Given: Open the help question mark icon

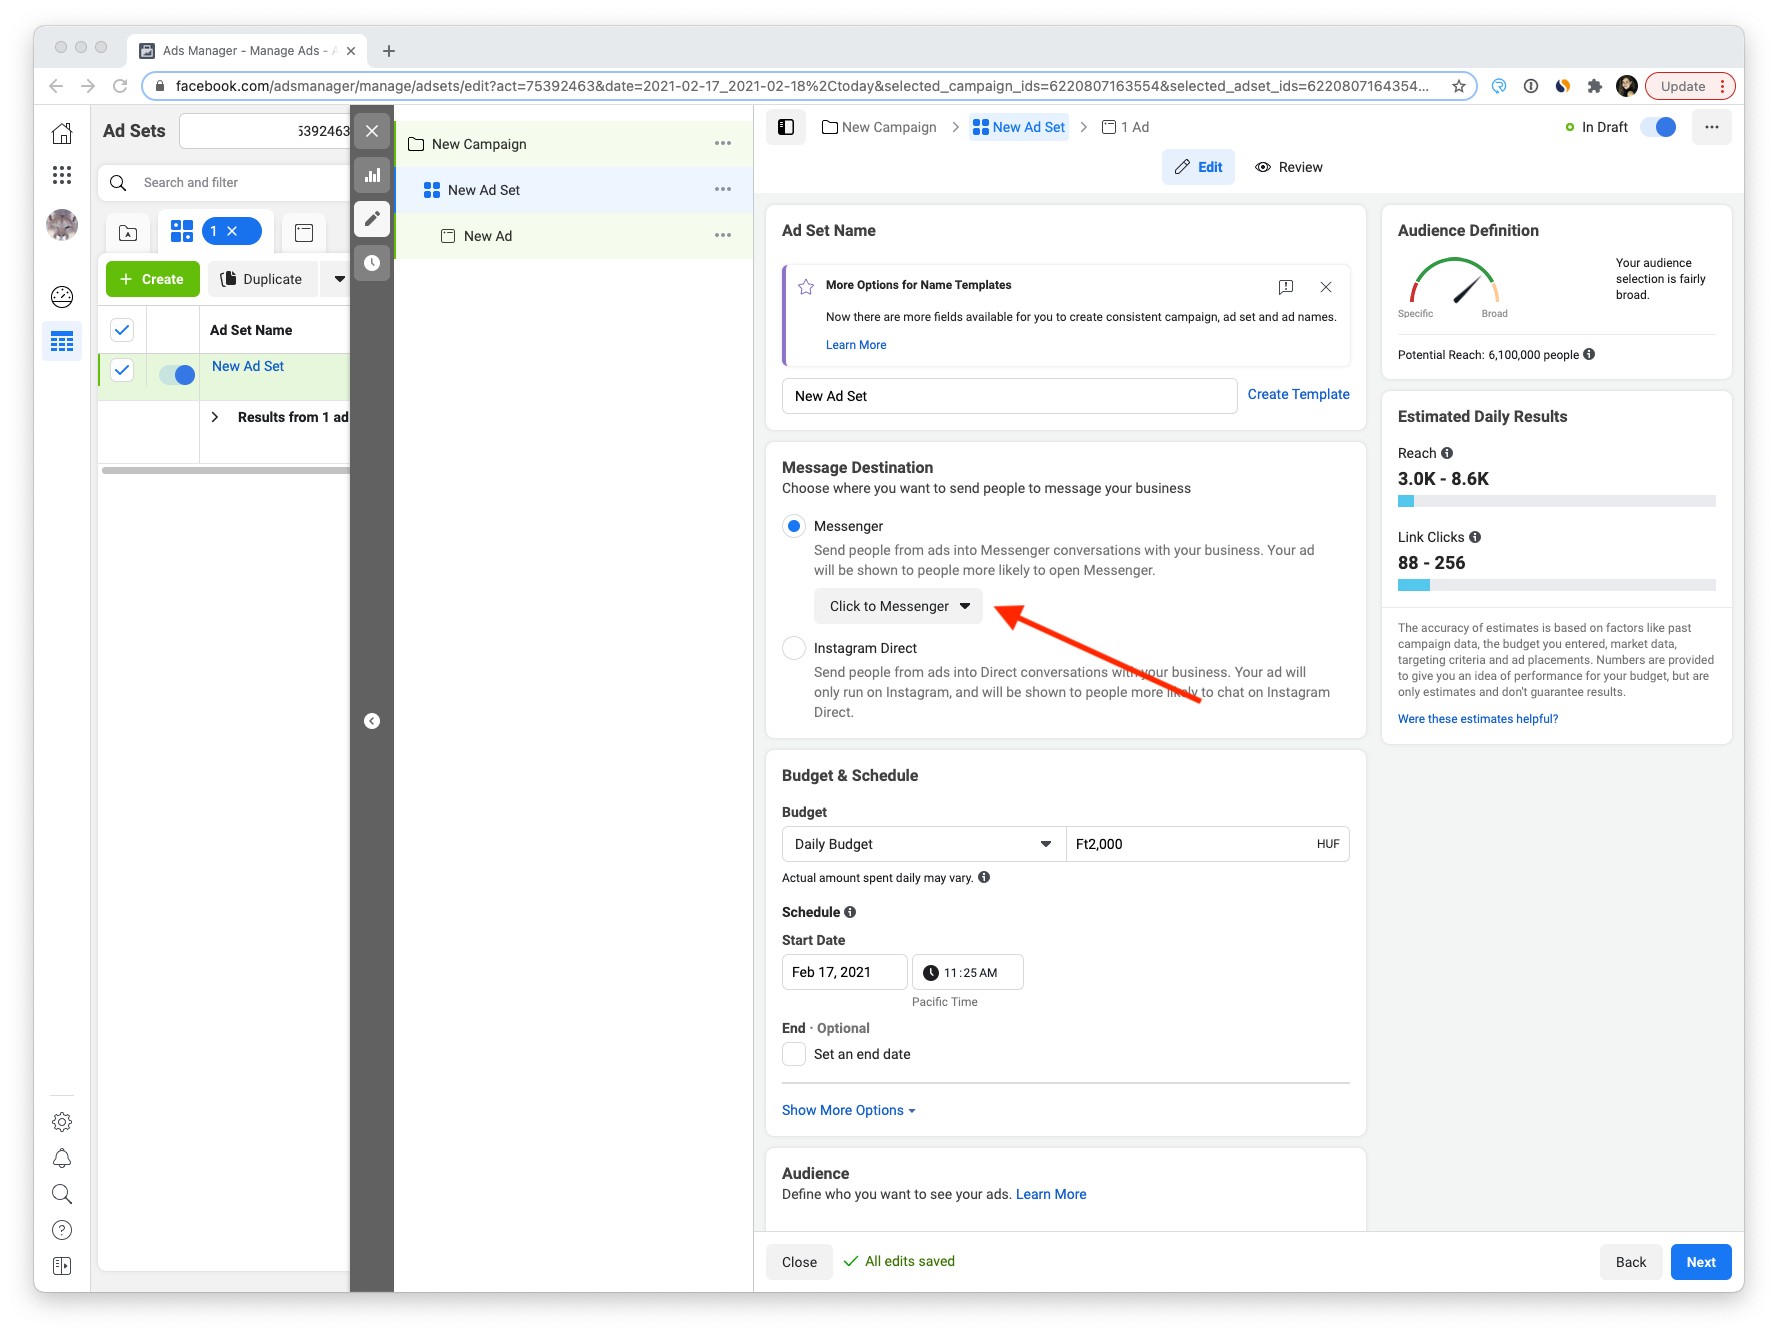Looking at the screenshot, I should coord(62,1230).
